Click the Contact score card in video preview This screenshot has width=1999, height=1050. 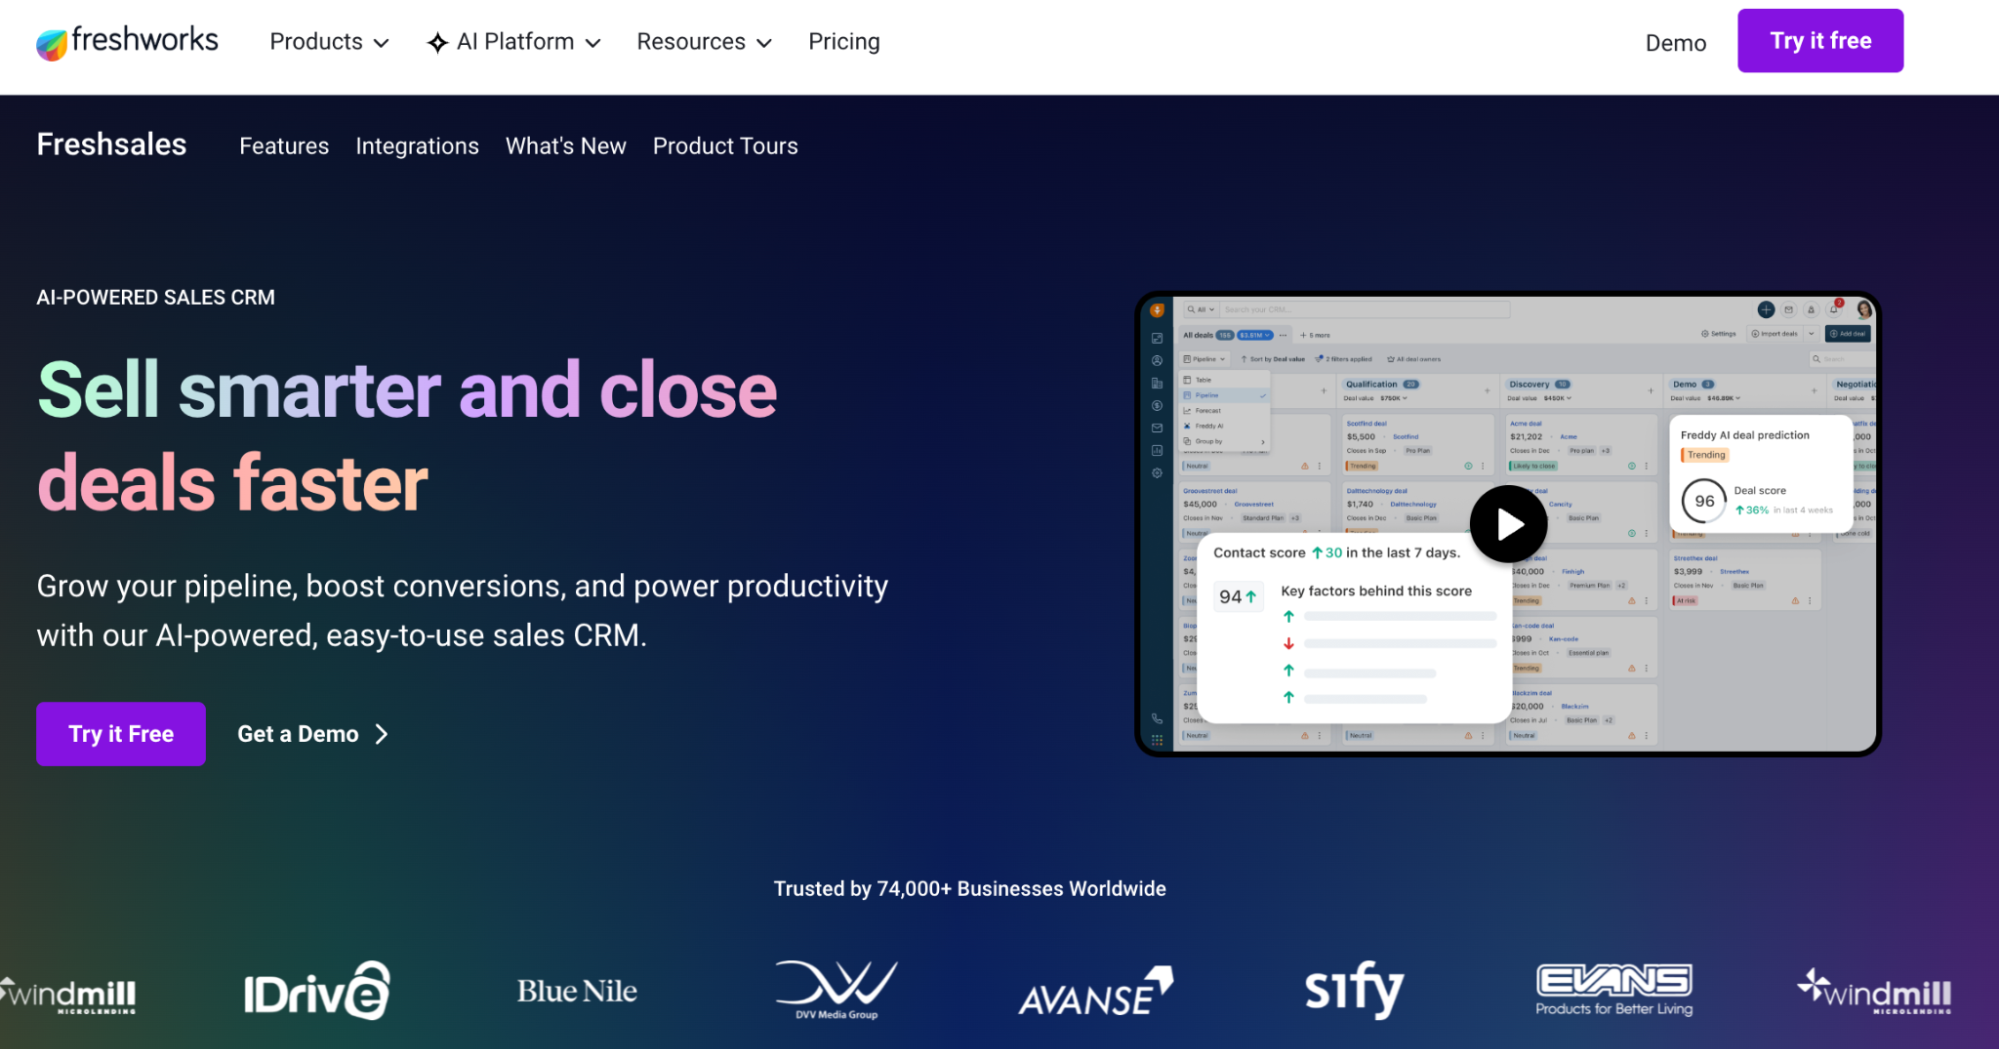click(1355, 628)
